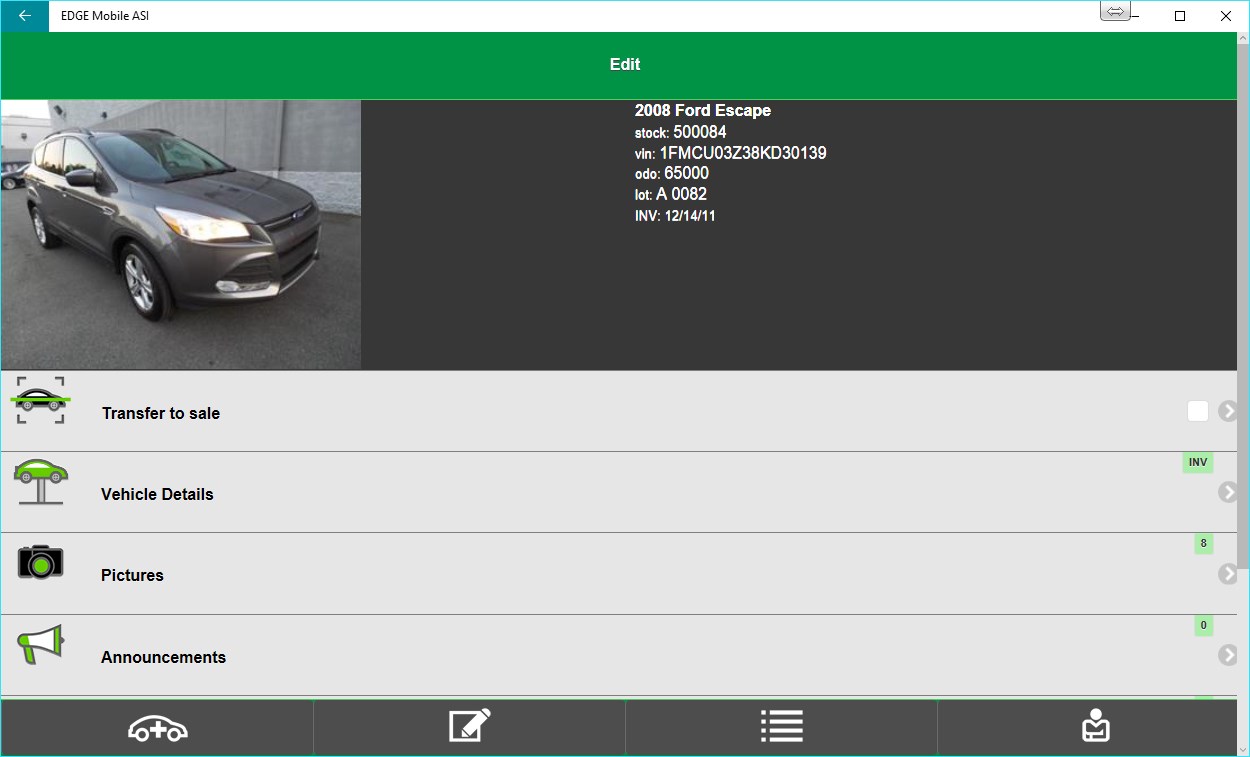Open the user profile icon in bottom bar
The image size is (1250, 757).
1095,726
